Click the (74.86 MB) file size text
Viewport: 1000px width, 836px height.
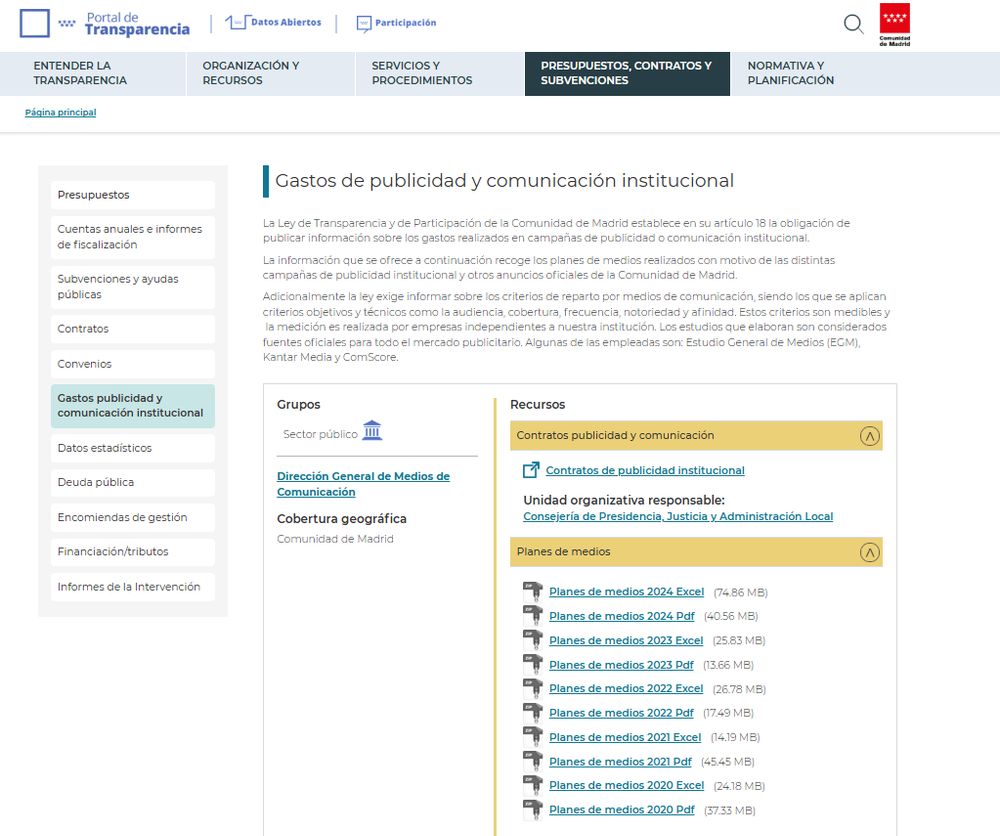click(x=740, y=592)
